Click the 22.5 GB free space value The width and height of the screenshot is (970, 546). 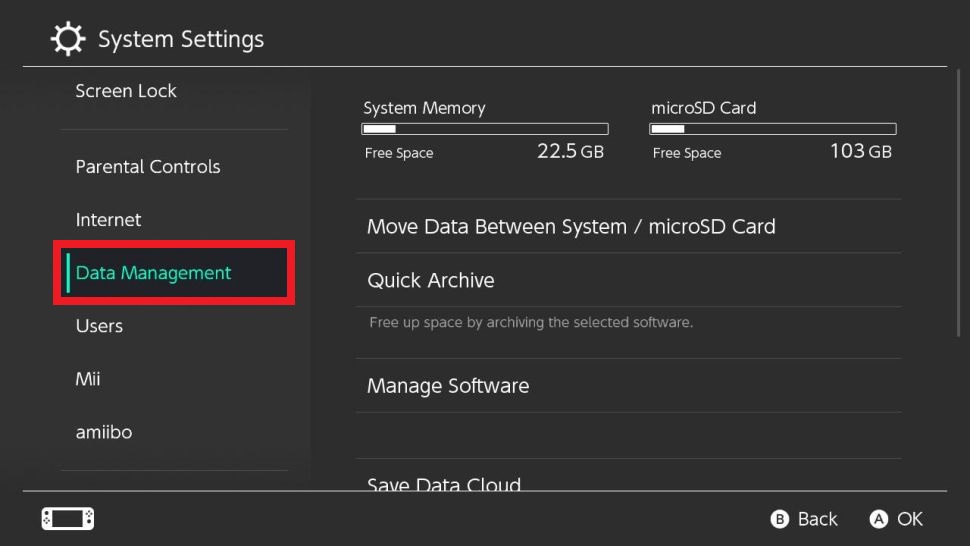pos(570,151)
